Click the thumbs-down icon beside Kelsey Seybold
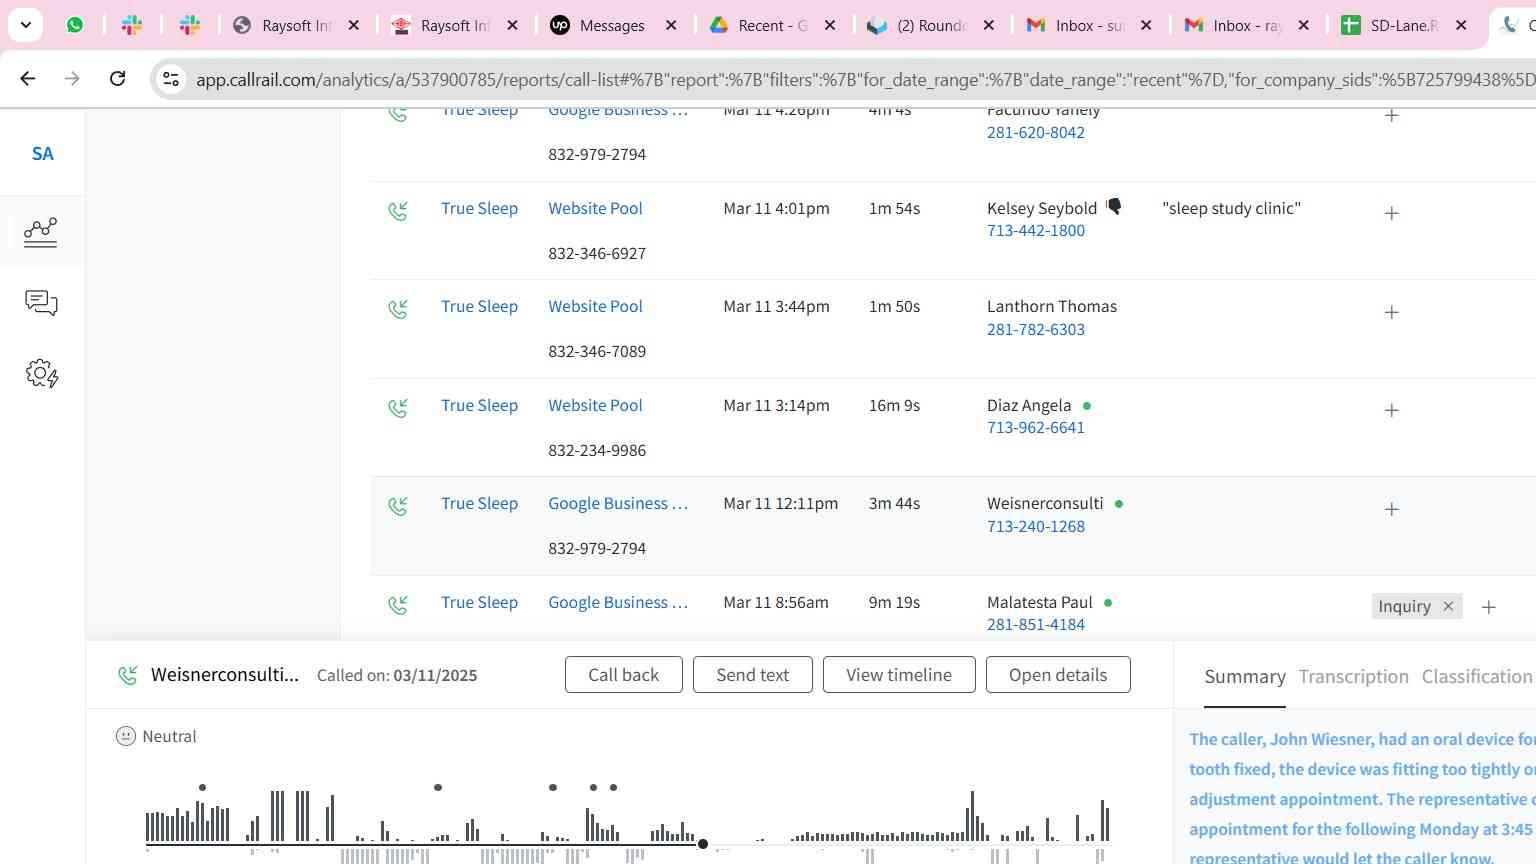 [x=1114, y=207]
